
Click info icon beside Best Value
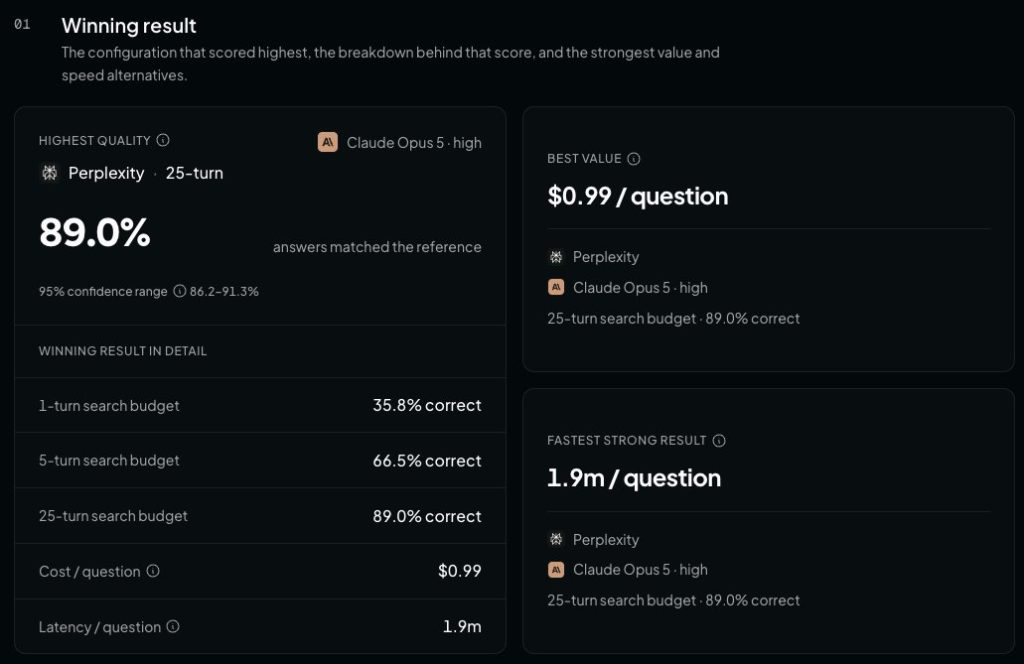pos(633,159)
